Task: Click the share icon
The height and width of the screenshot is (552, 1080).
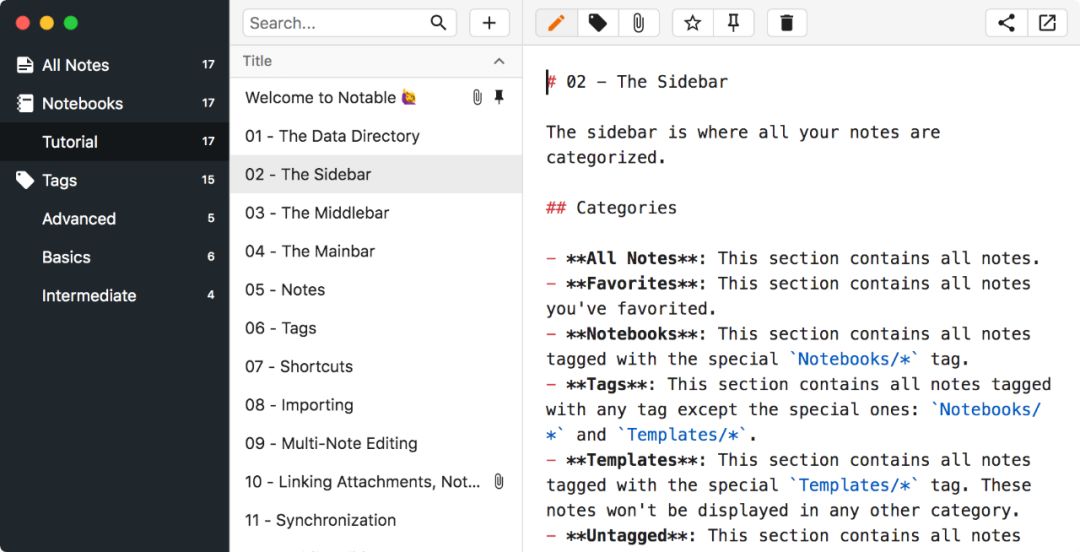Action: [1006, 23]
